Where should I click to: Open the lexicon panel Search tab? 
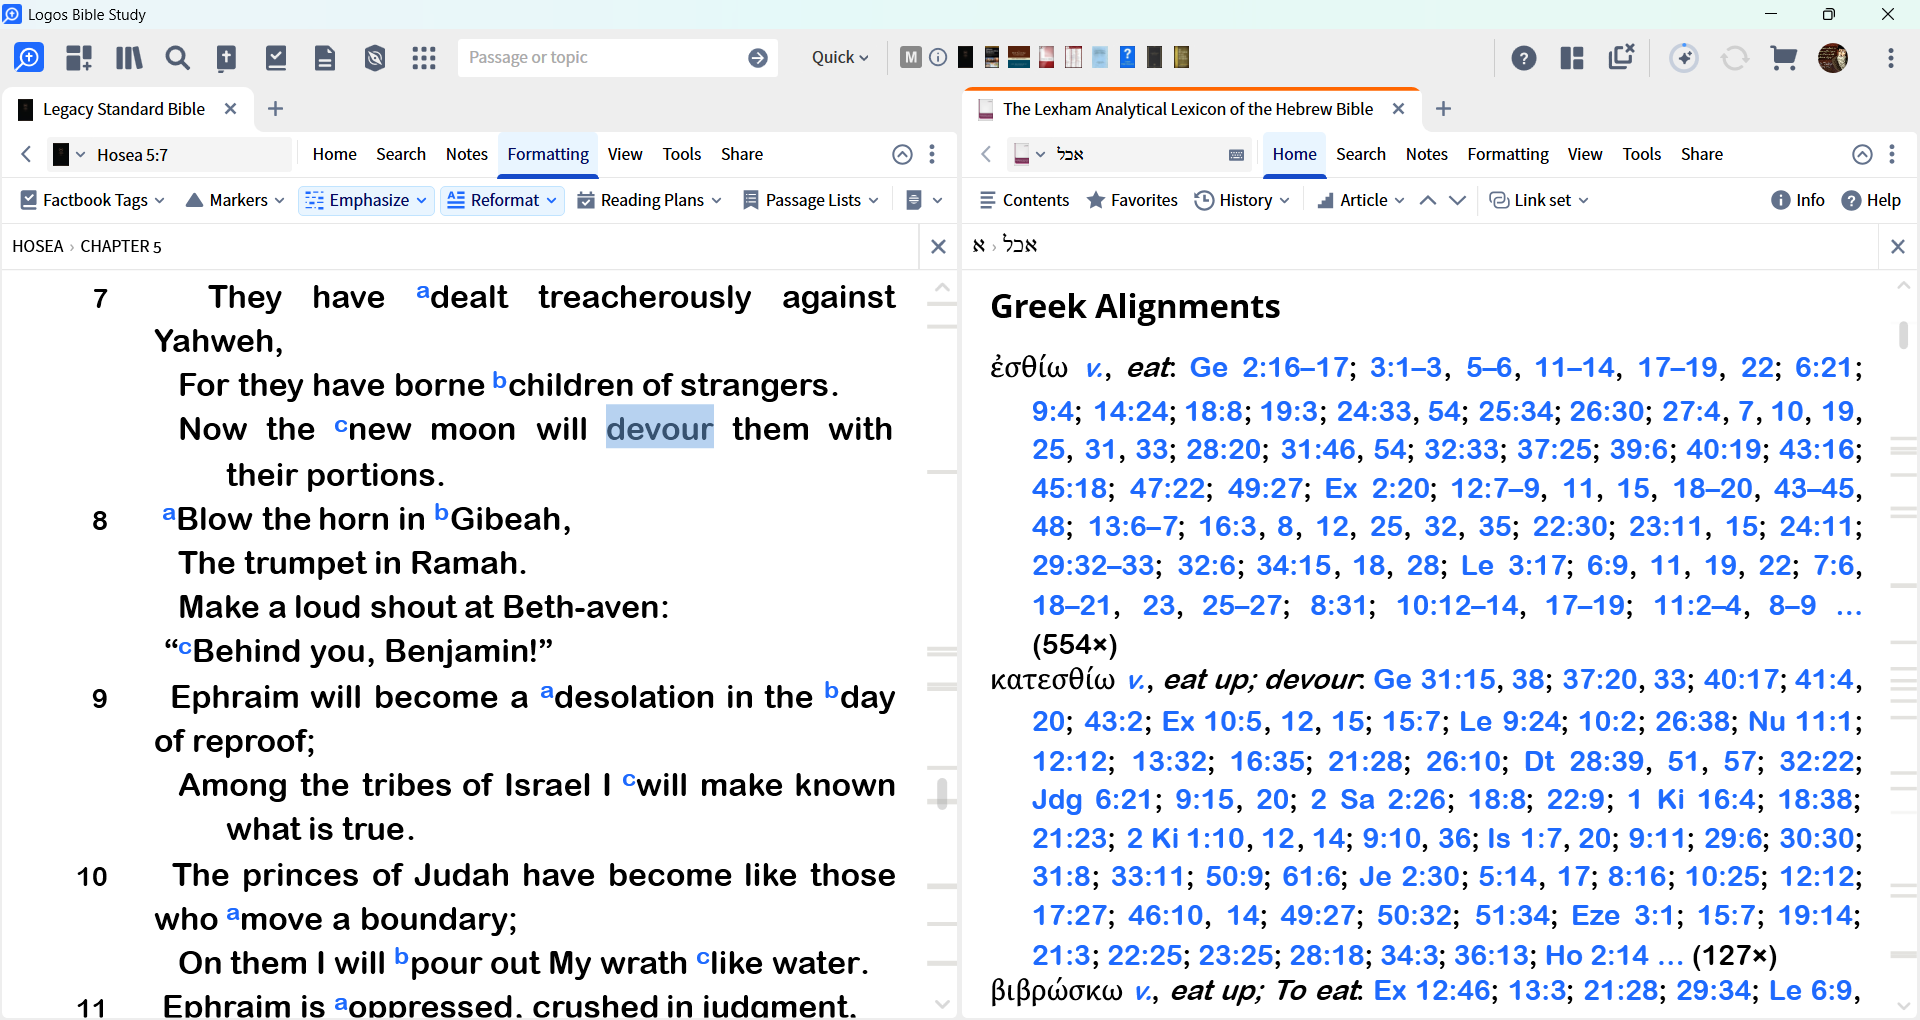[1361, 154]
